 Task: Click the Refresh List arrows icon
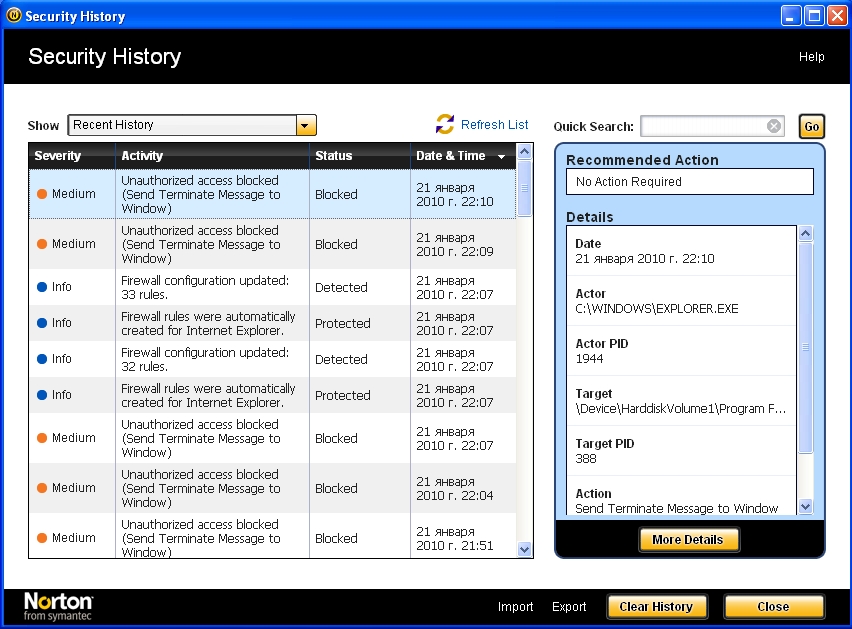(x=445, y=124)
